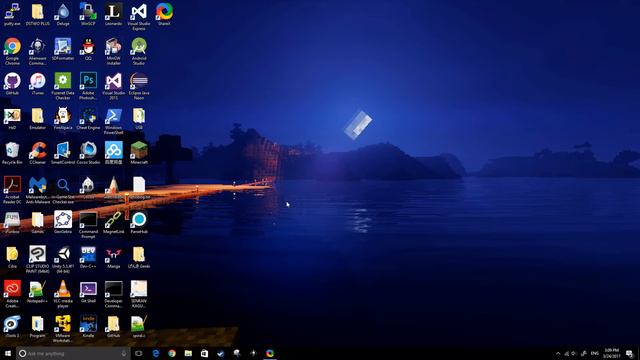Activate the Cortana microphone icon
This screenshot has height=360, width=640.
[124, 353]
